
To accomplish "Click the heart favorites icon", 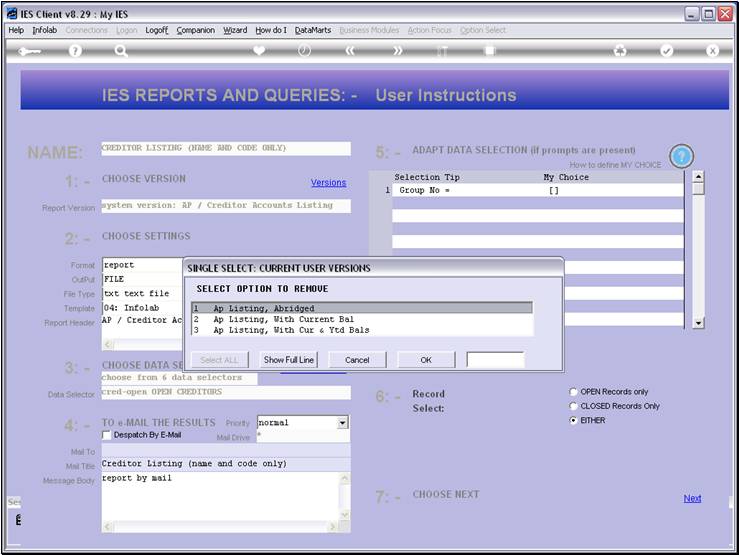I will pyautogui.click(x=259, y=50).
